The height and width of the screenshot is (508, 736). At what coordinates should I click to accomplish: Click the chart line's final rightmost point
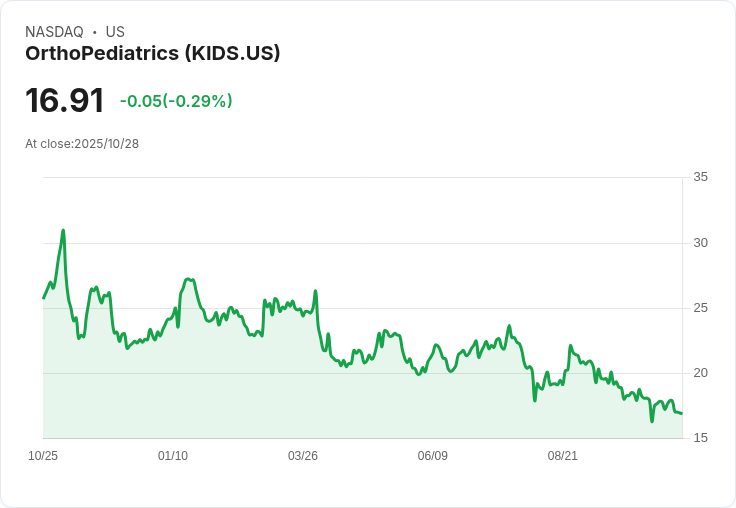[x=682, y=413]
